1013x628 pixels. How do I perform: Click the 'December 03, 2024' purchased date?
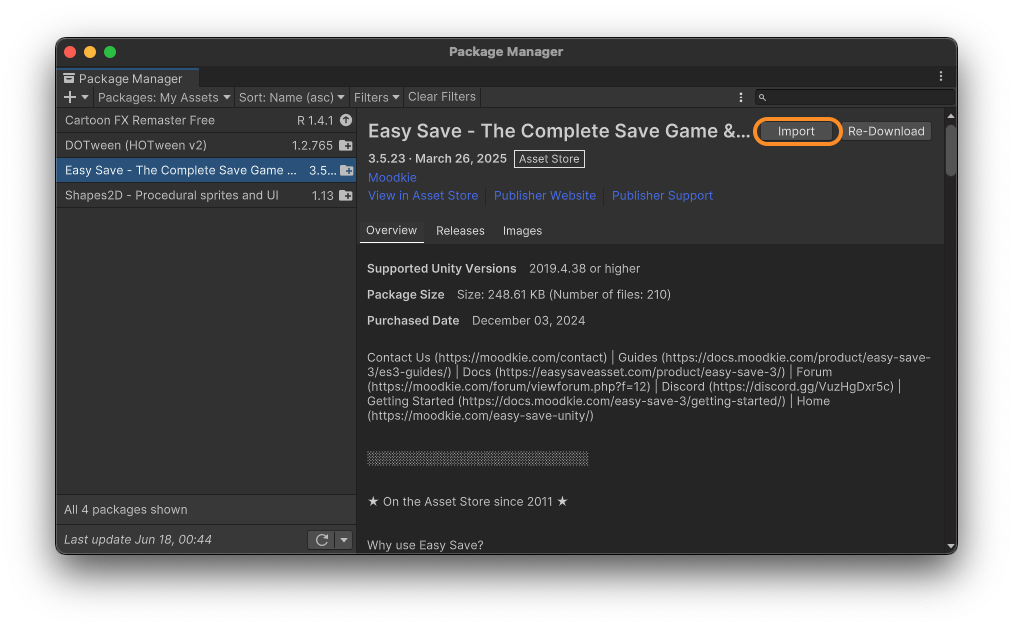528,321
